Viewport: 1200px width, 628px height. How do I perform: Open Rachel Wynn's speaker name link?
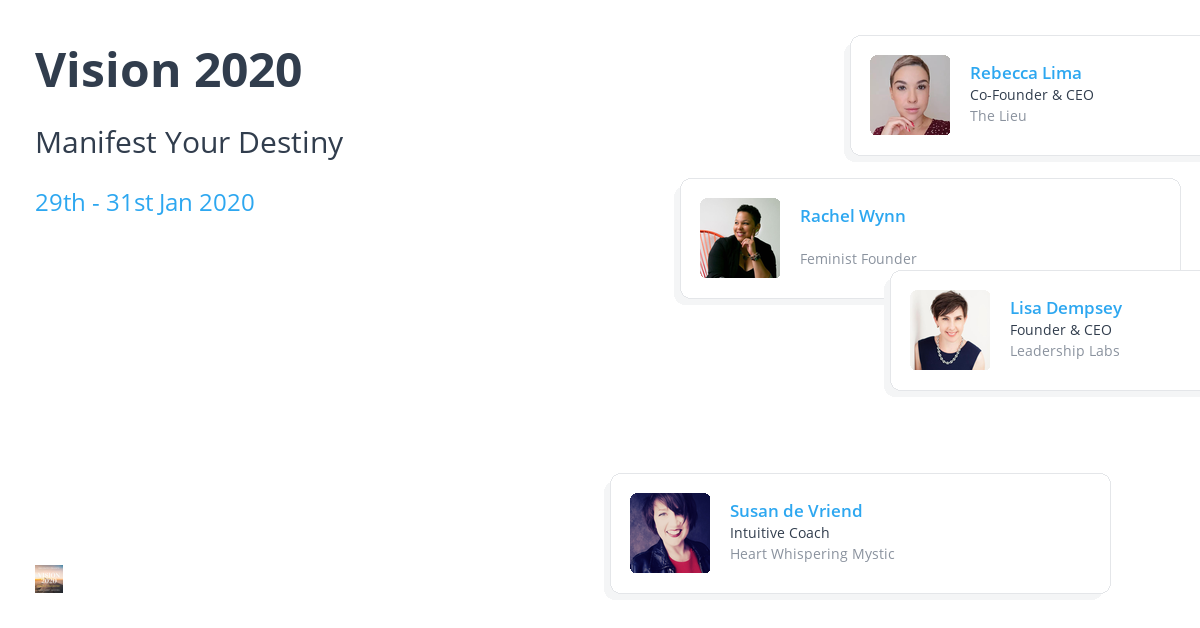(852, 216)
